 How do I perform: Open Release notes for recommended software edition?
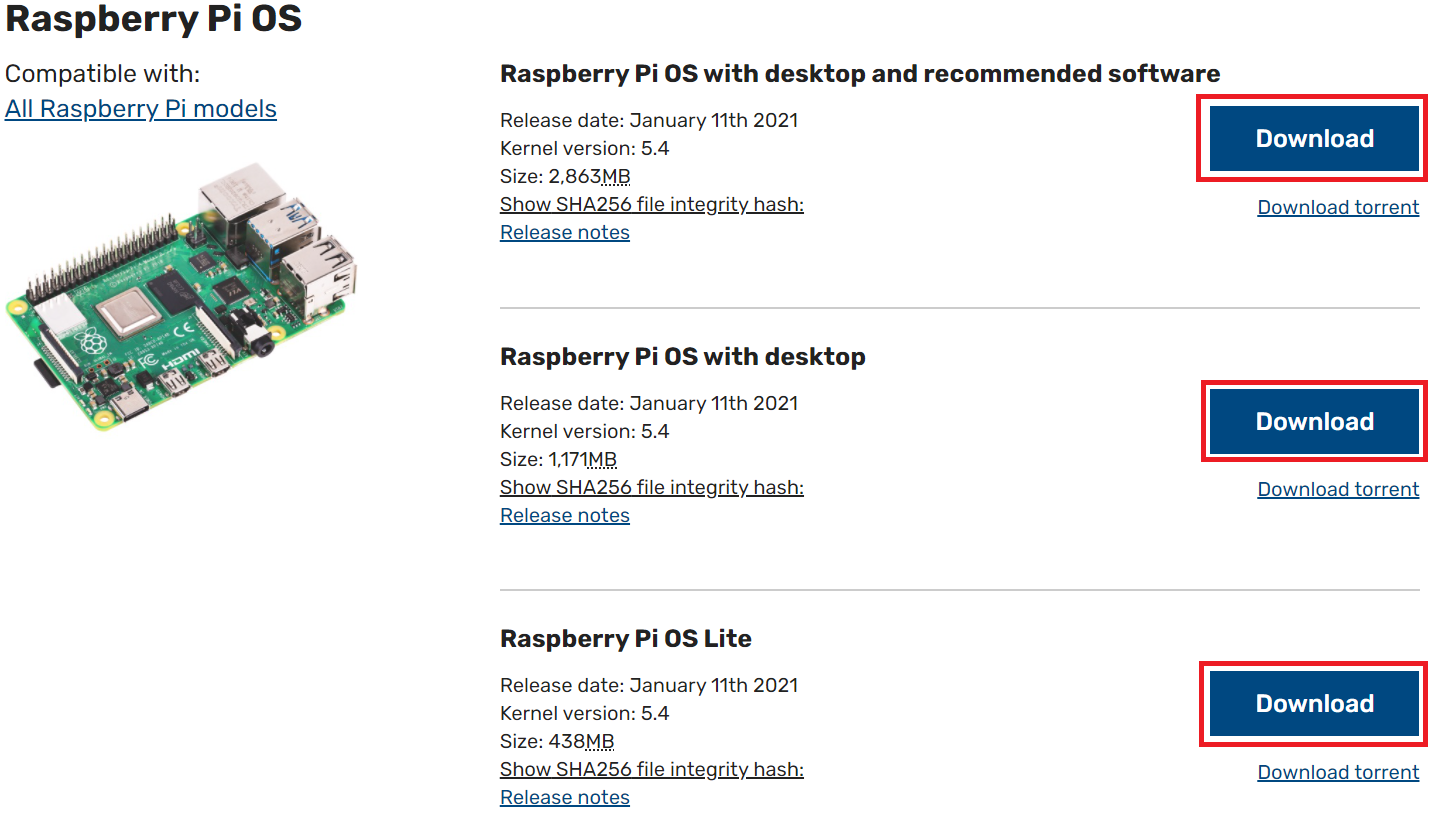click(x=564, y=232)
